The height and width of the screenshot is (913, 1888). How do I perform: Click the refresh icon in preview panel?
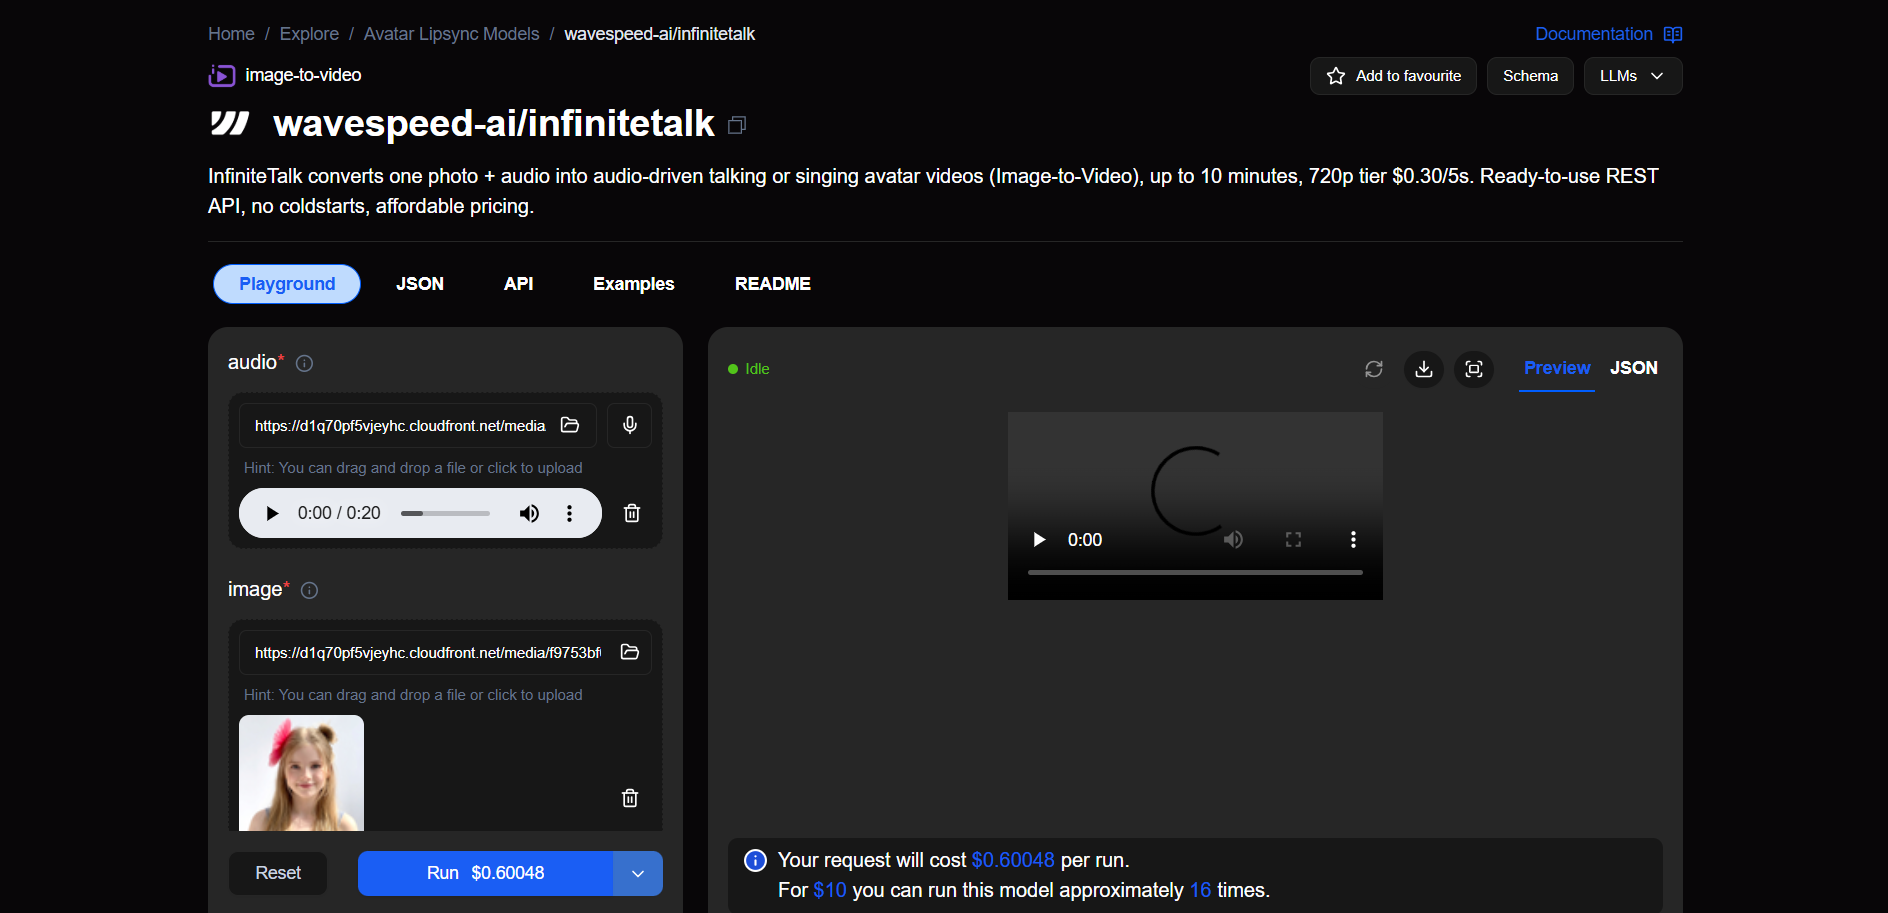click(1373, 369)
